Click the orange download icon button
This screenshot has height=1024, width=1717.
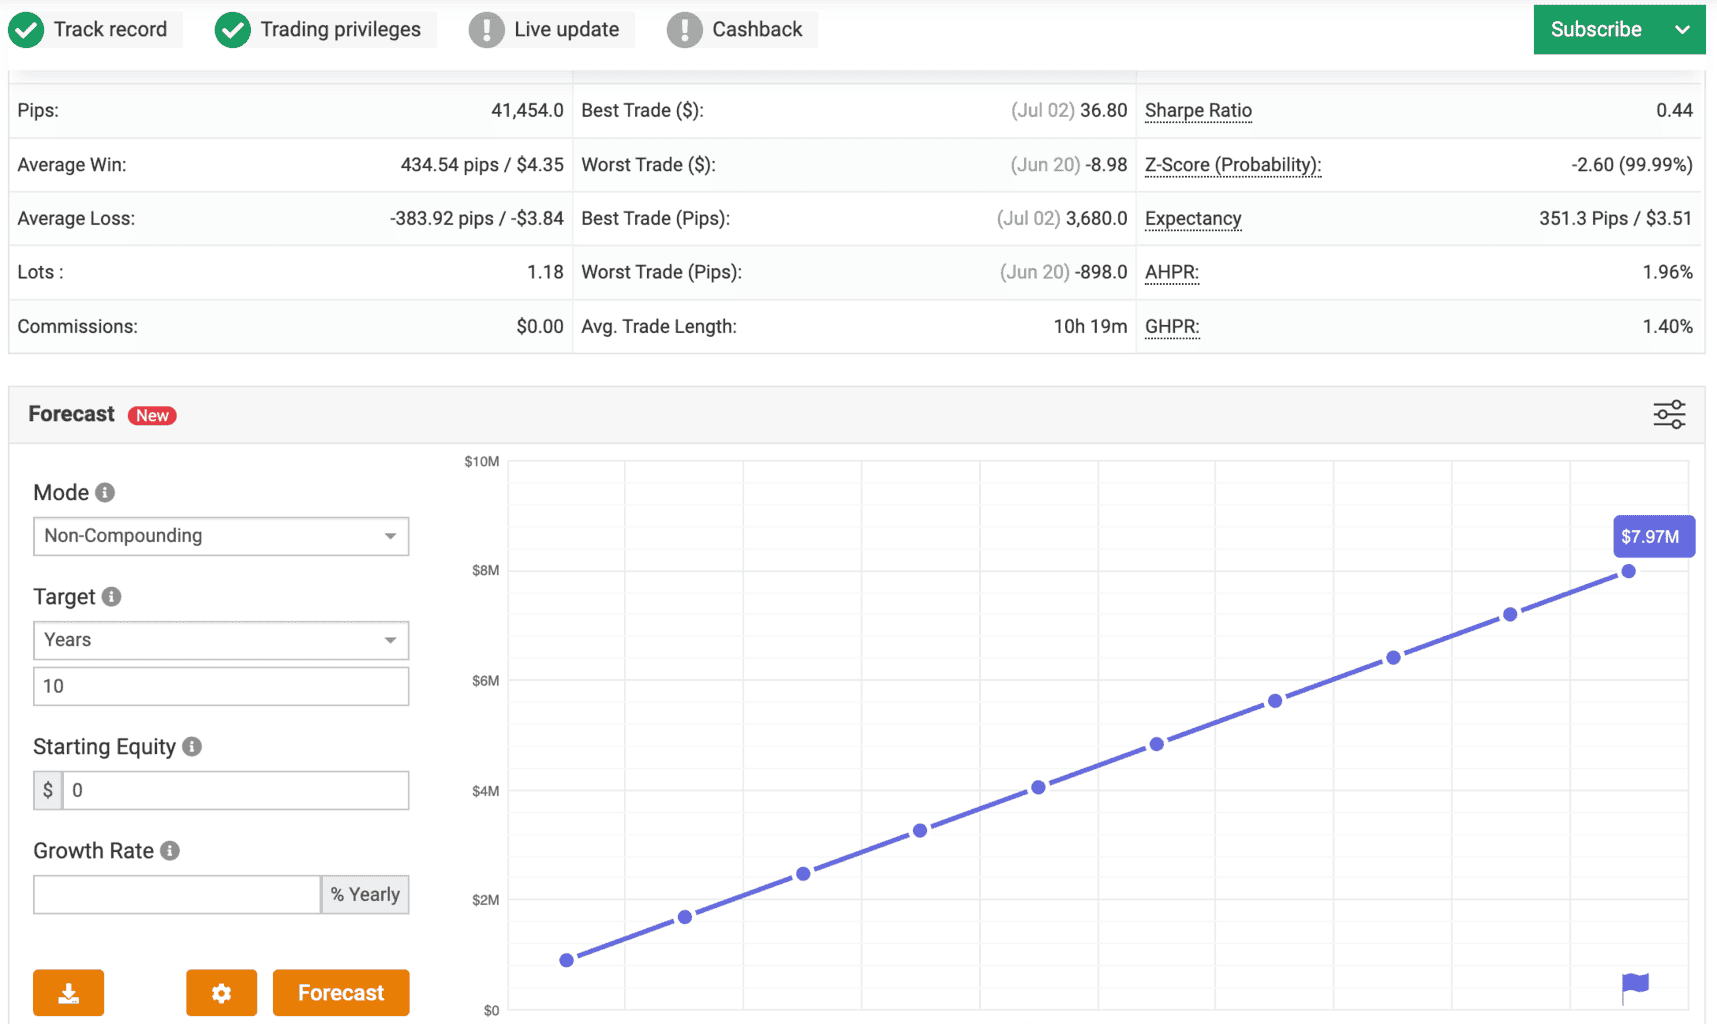click(x=68, y=993)
